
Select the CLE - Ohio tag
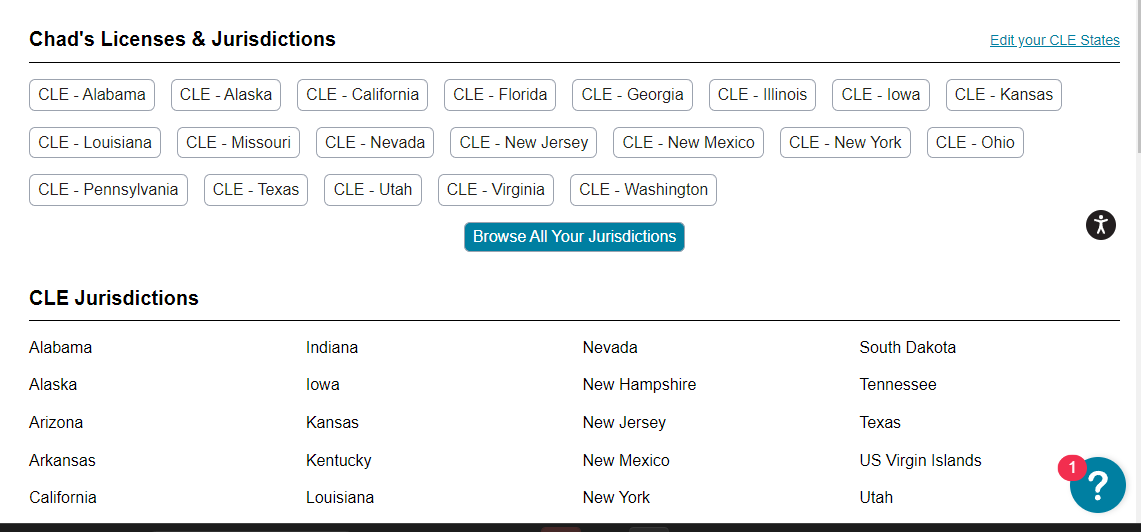975,143
